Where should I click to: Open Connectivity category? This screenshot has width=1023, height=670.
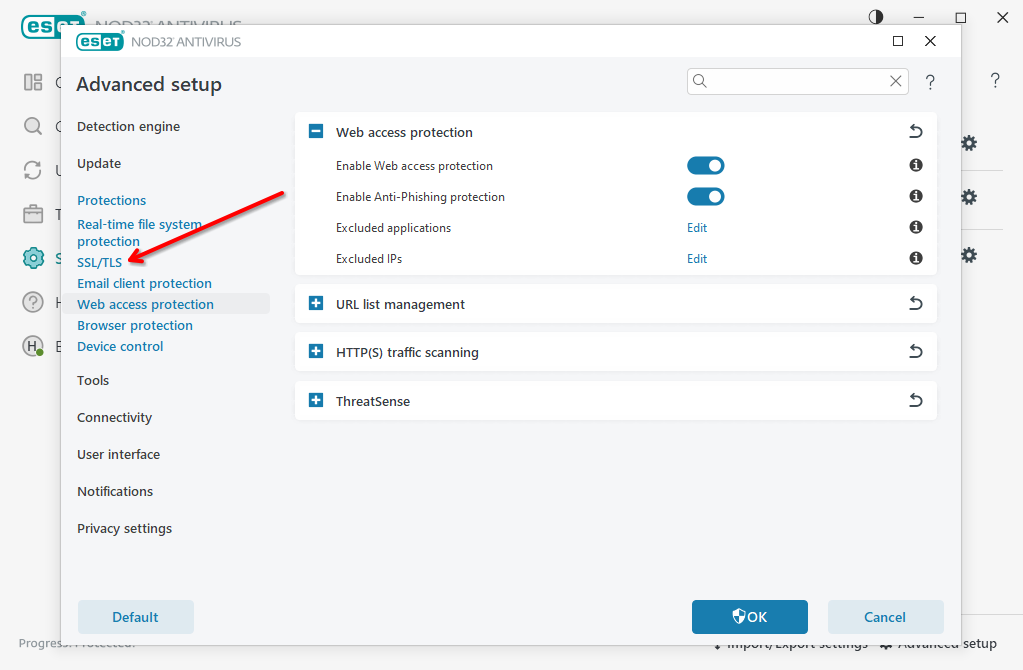(x=115, y=418)
